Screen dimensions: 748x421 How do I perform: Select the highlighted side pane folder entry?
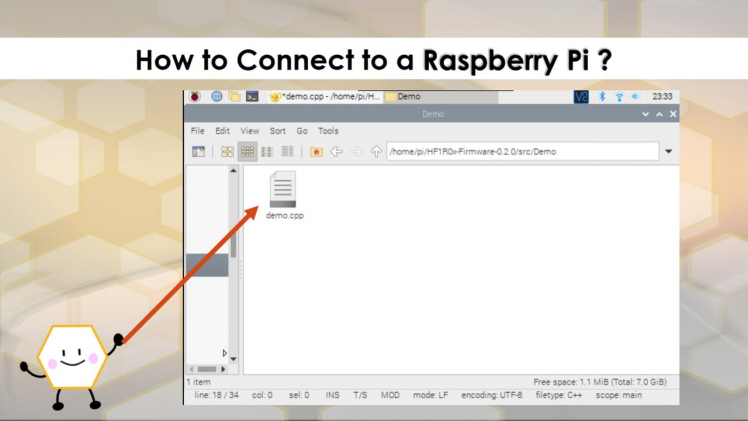click(207, 265)
